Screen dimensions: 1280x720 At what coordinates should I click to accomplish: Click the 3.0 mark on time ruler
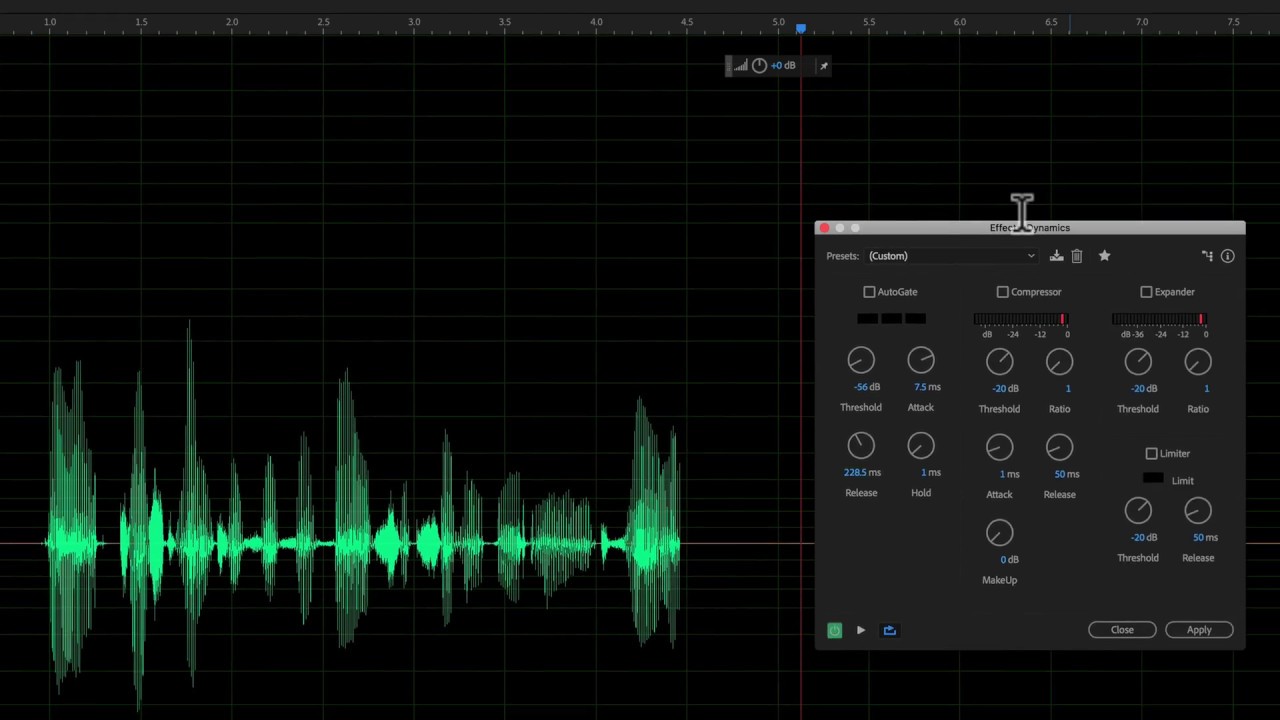414,21
